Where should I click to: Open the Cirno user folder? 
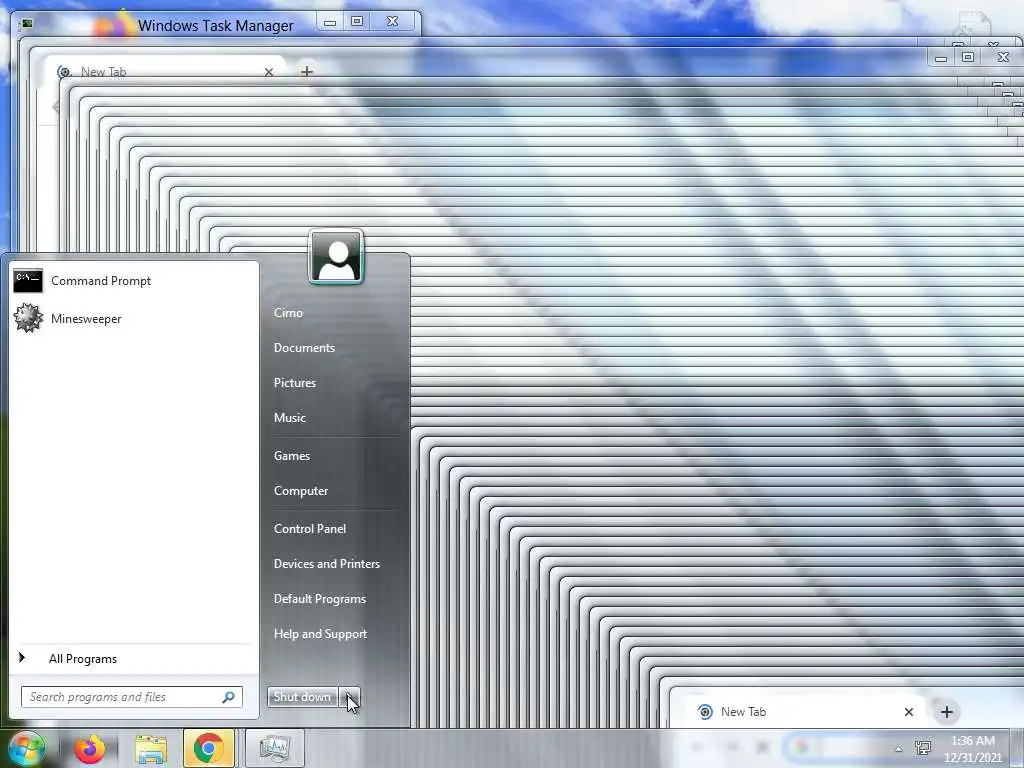288,313
